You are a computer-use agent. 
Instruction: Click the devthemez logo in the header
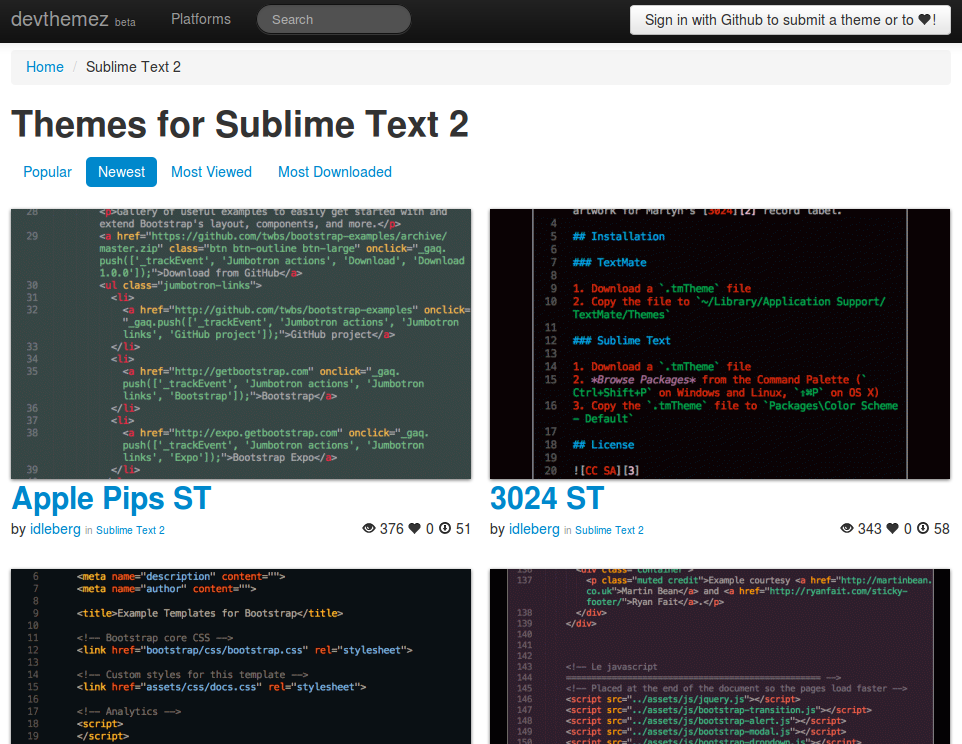coord(60,19)
